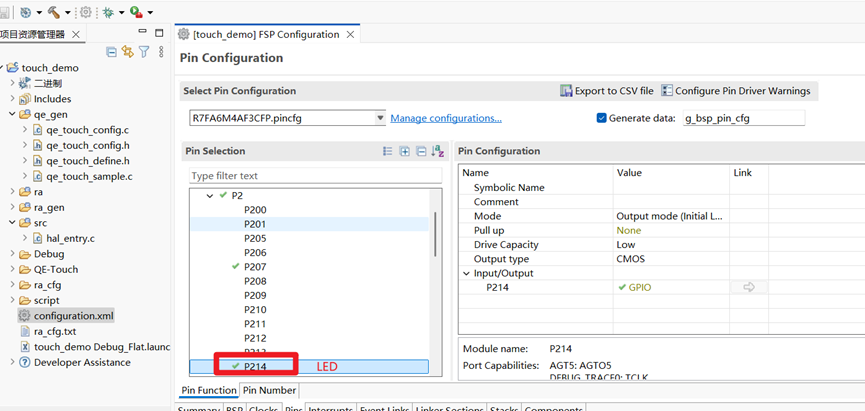865x411 pixels.
Task: Select the Pin Function tab
Action: tap(209, 390)
